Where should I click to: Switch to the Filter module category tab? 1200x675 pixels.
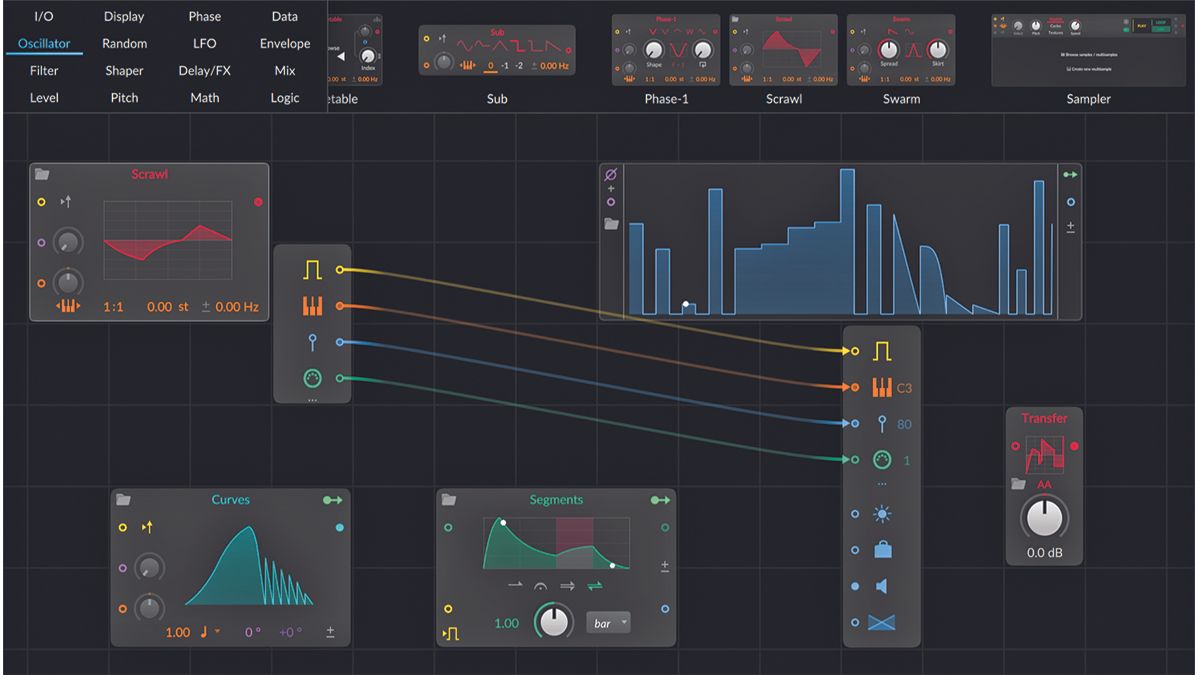pos(43,70)
